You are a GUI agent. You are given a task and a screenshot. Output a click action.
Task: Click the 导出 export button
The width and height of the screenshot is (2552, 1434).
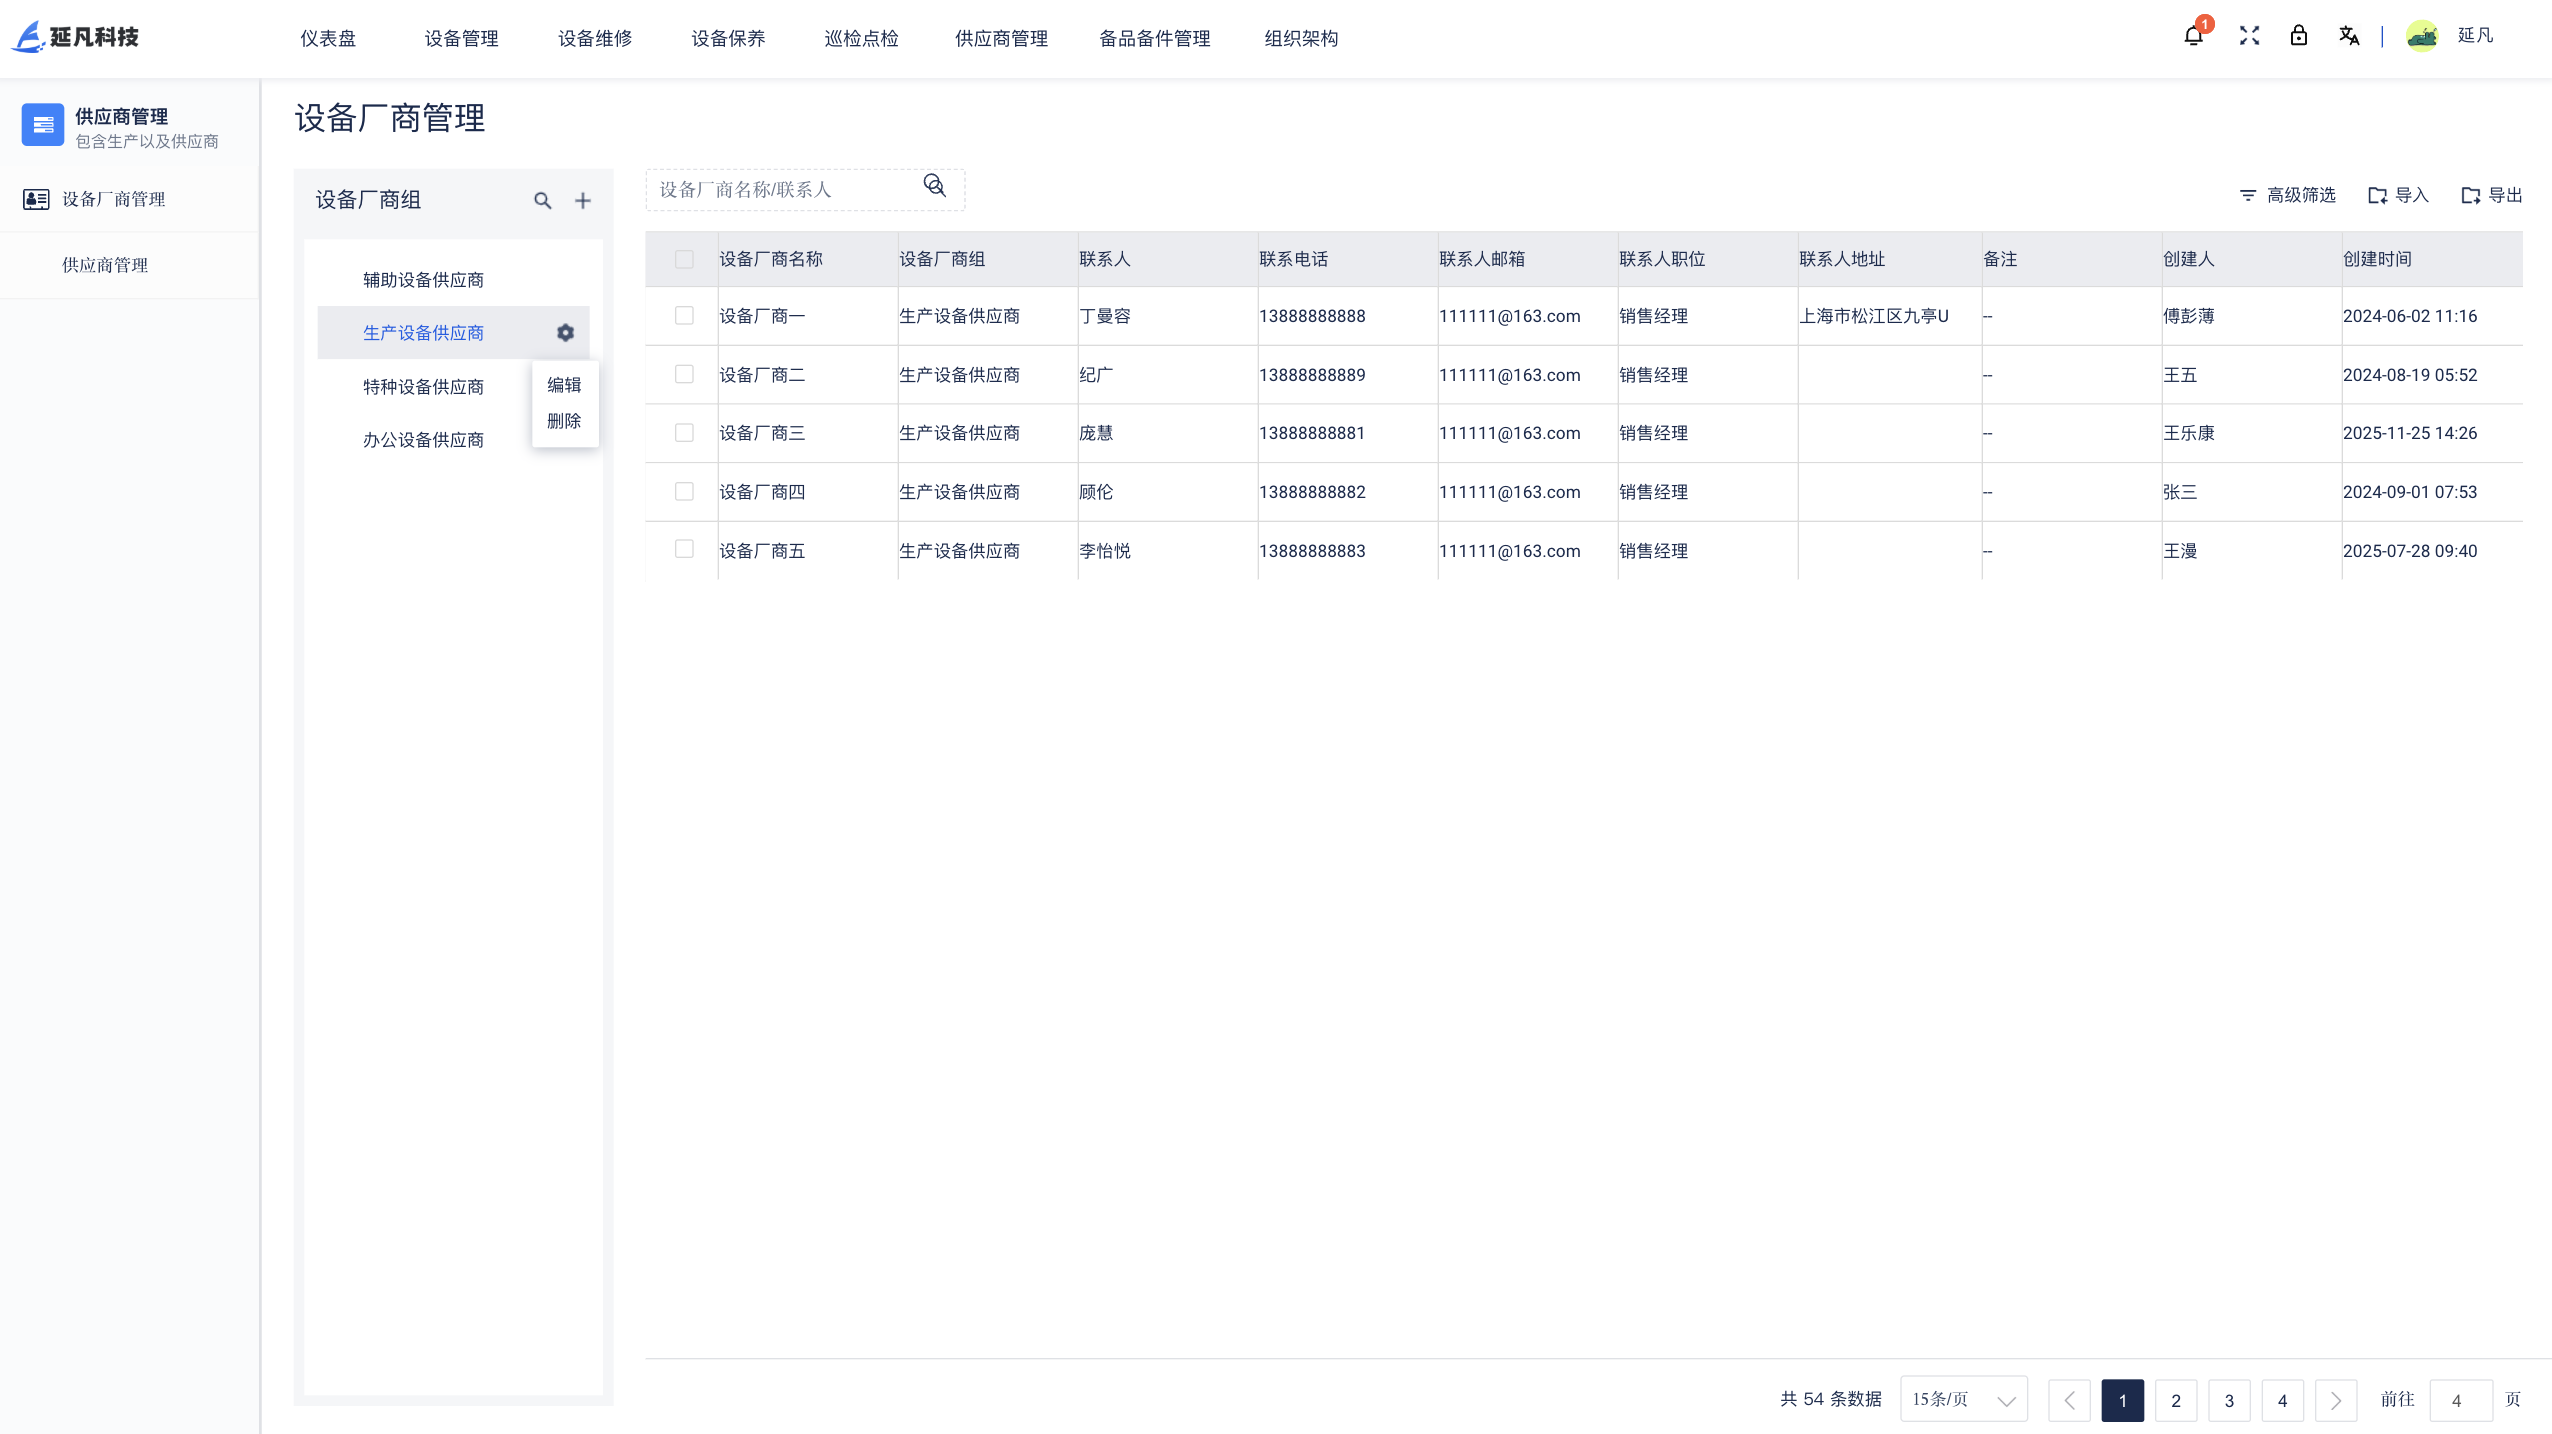click(2492, 195)
